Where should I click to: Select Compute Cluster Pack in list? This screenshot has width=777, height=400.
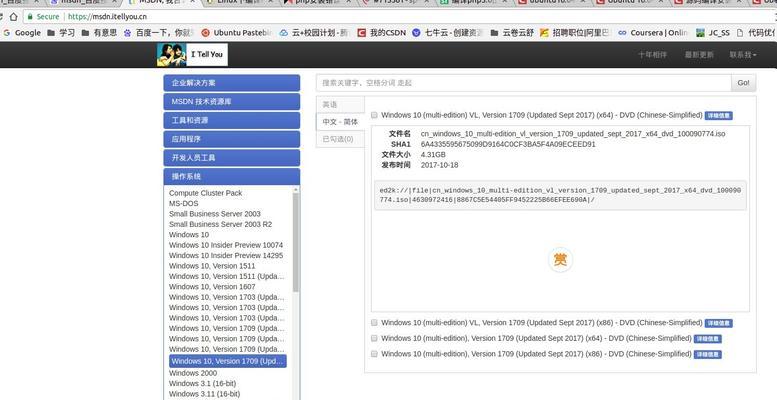(206, 193)
